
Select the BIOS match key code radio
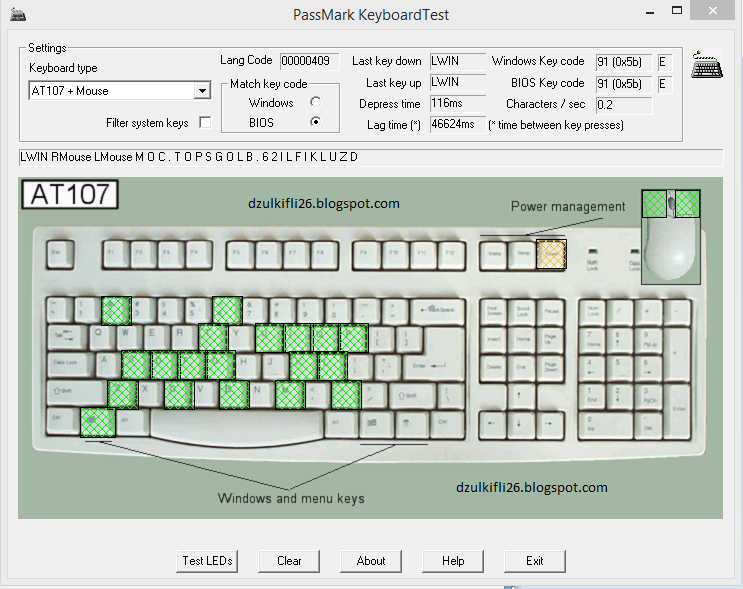[x=315, y=122]
